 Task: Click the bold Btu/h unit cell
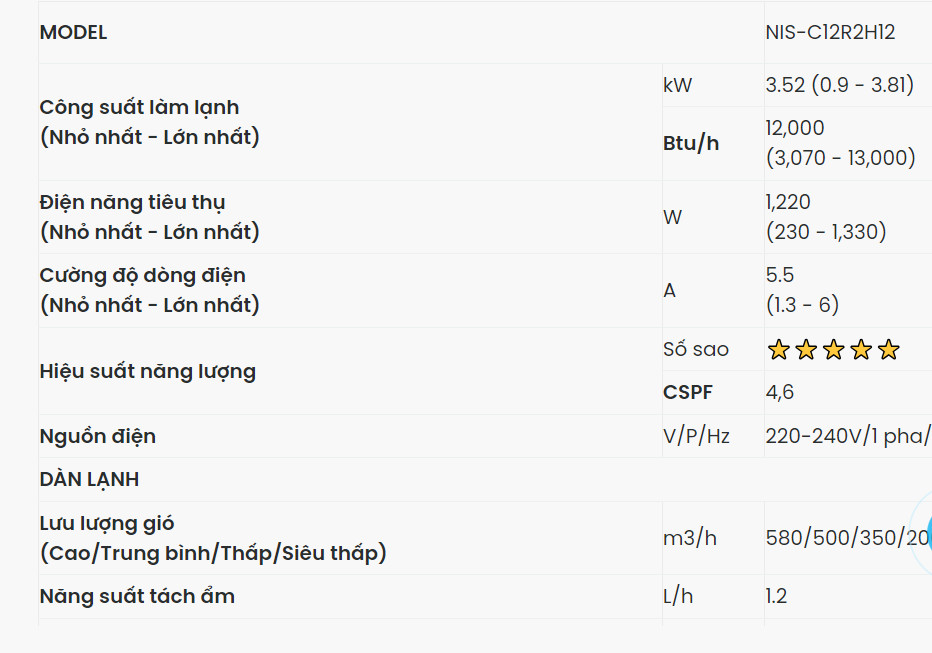691,143
